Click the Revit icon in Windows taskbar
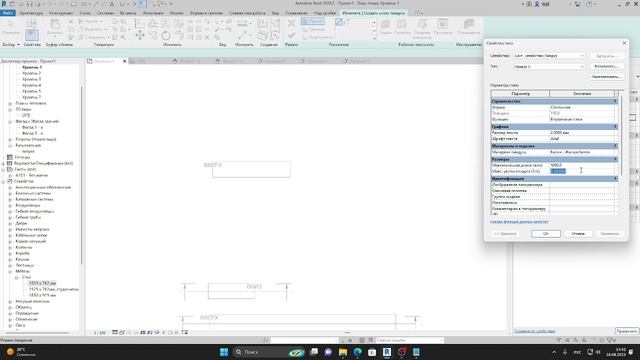 (387, 352)
